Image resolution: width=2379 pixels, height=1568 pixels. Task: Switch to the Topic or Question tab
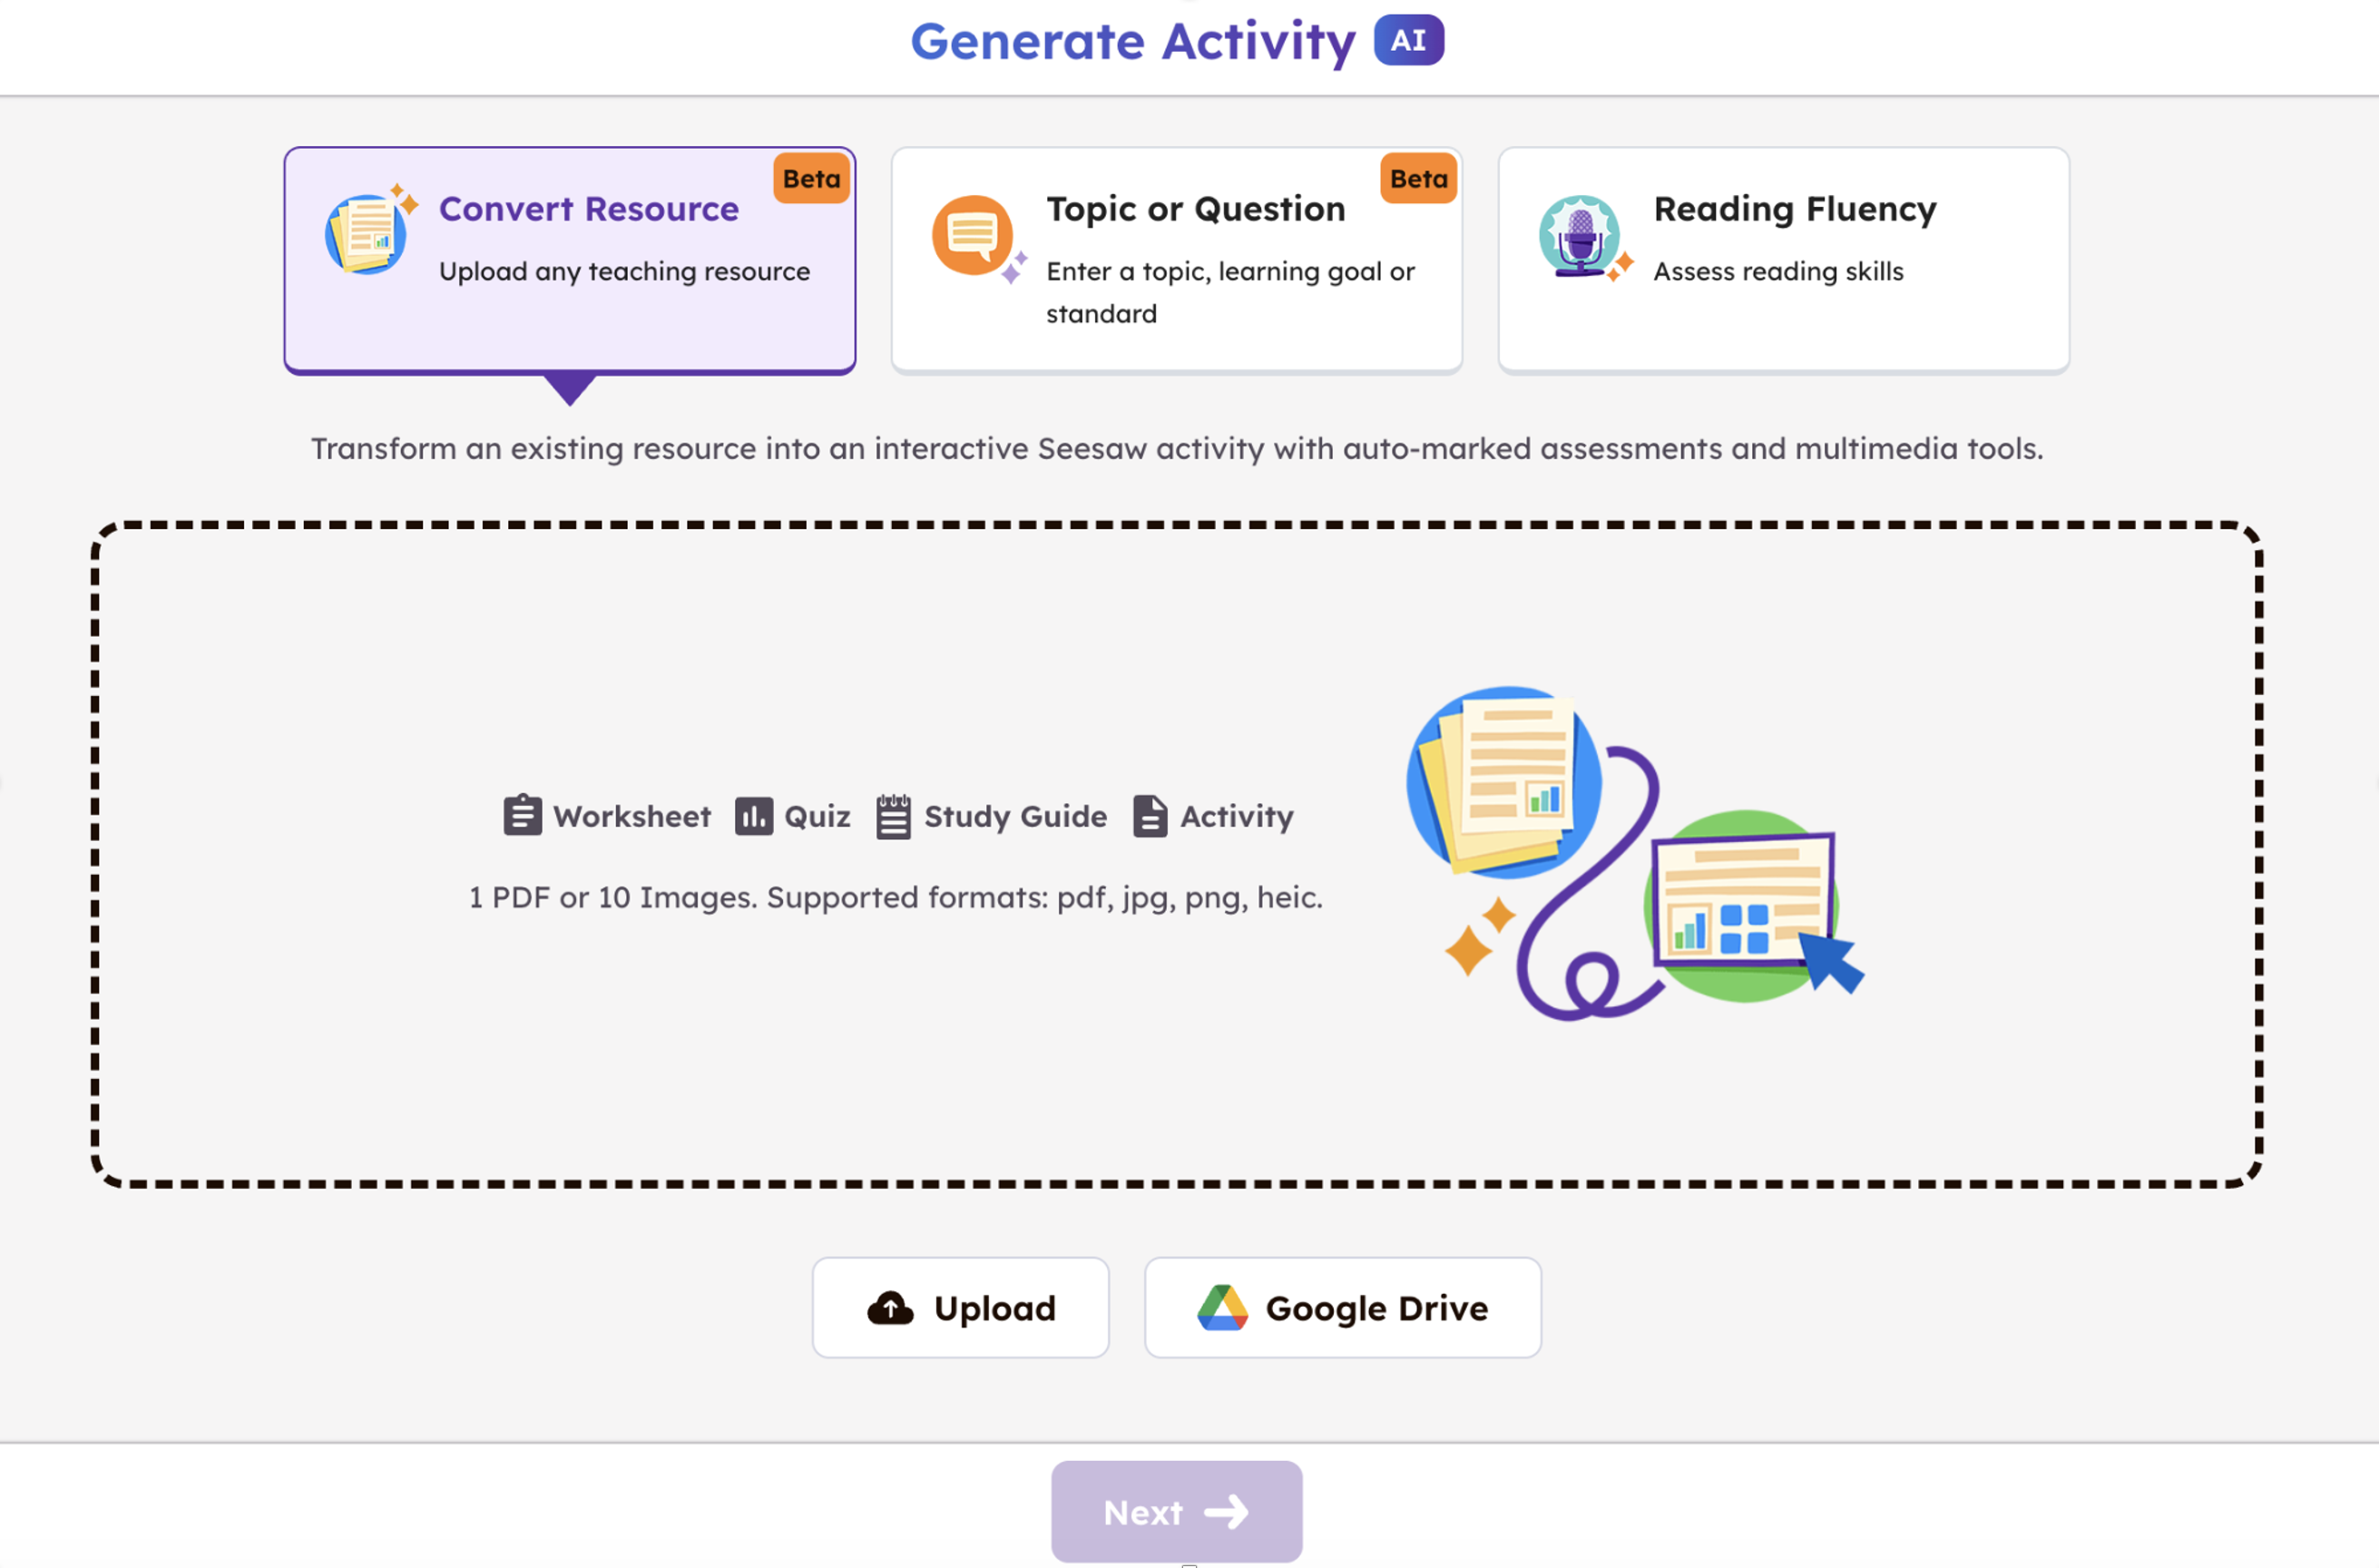[x=1176, y=259]
